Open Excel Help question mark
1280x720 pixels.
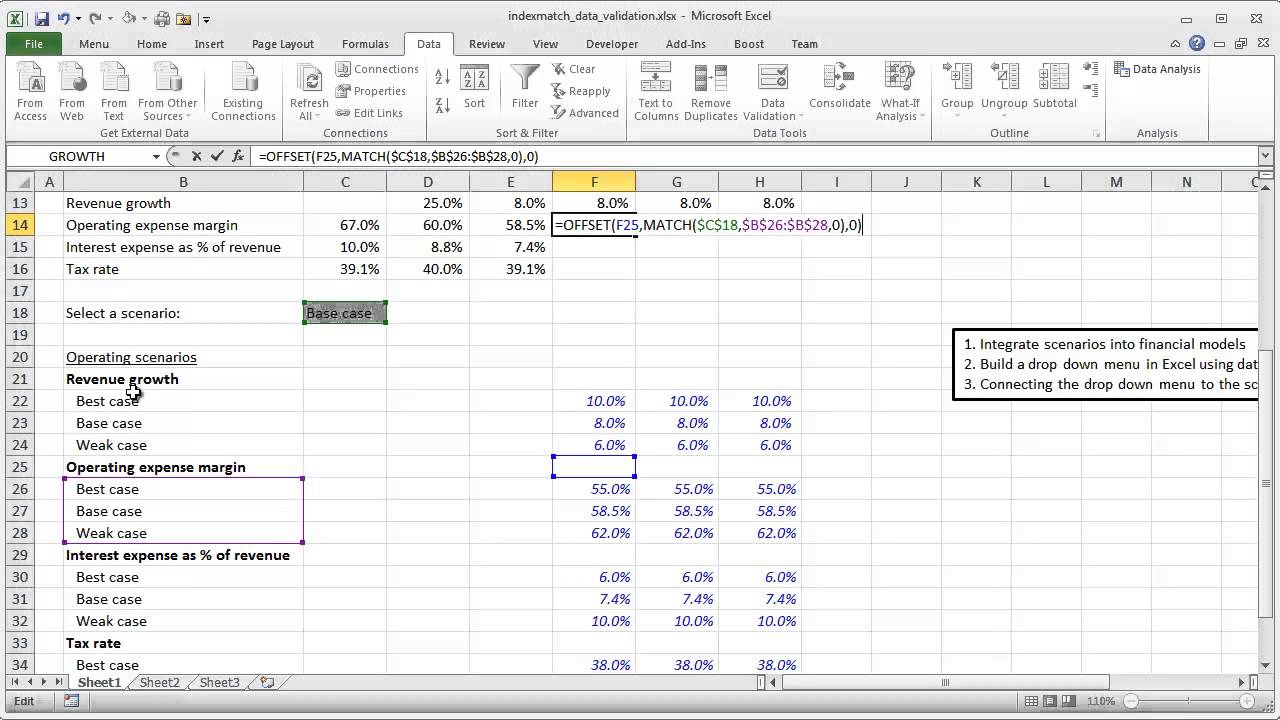click(1197, 44)
